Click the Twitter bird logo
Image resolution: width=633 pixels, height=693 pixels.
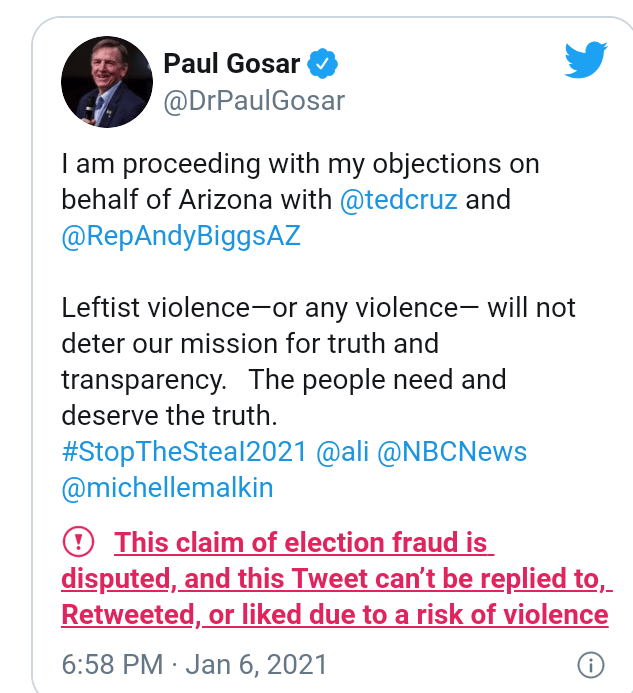click(585, 61)
